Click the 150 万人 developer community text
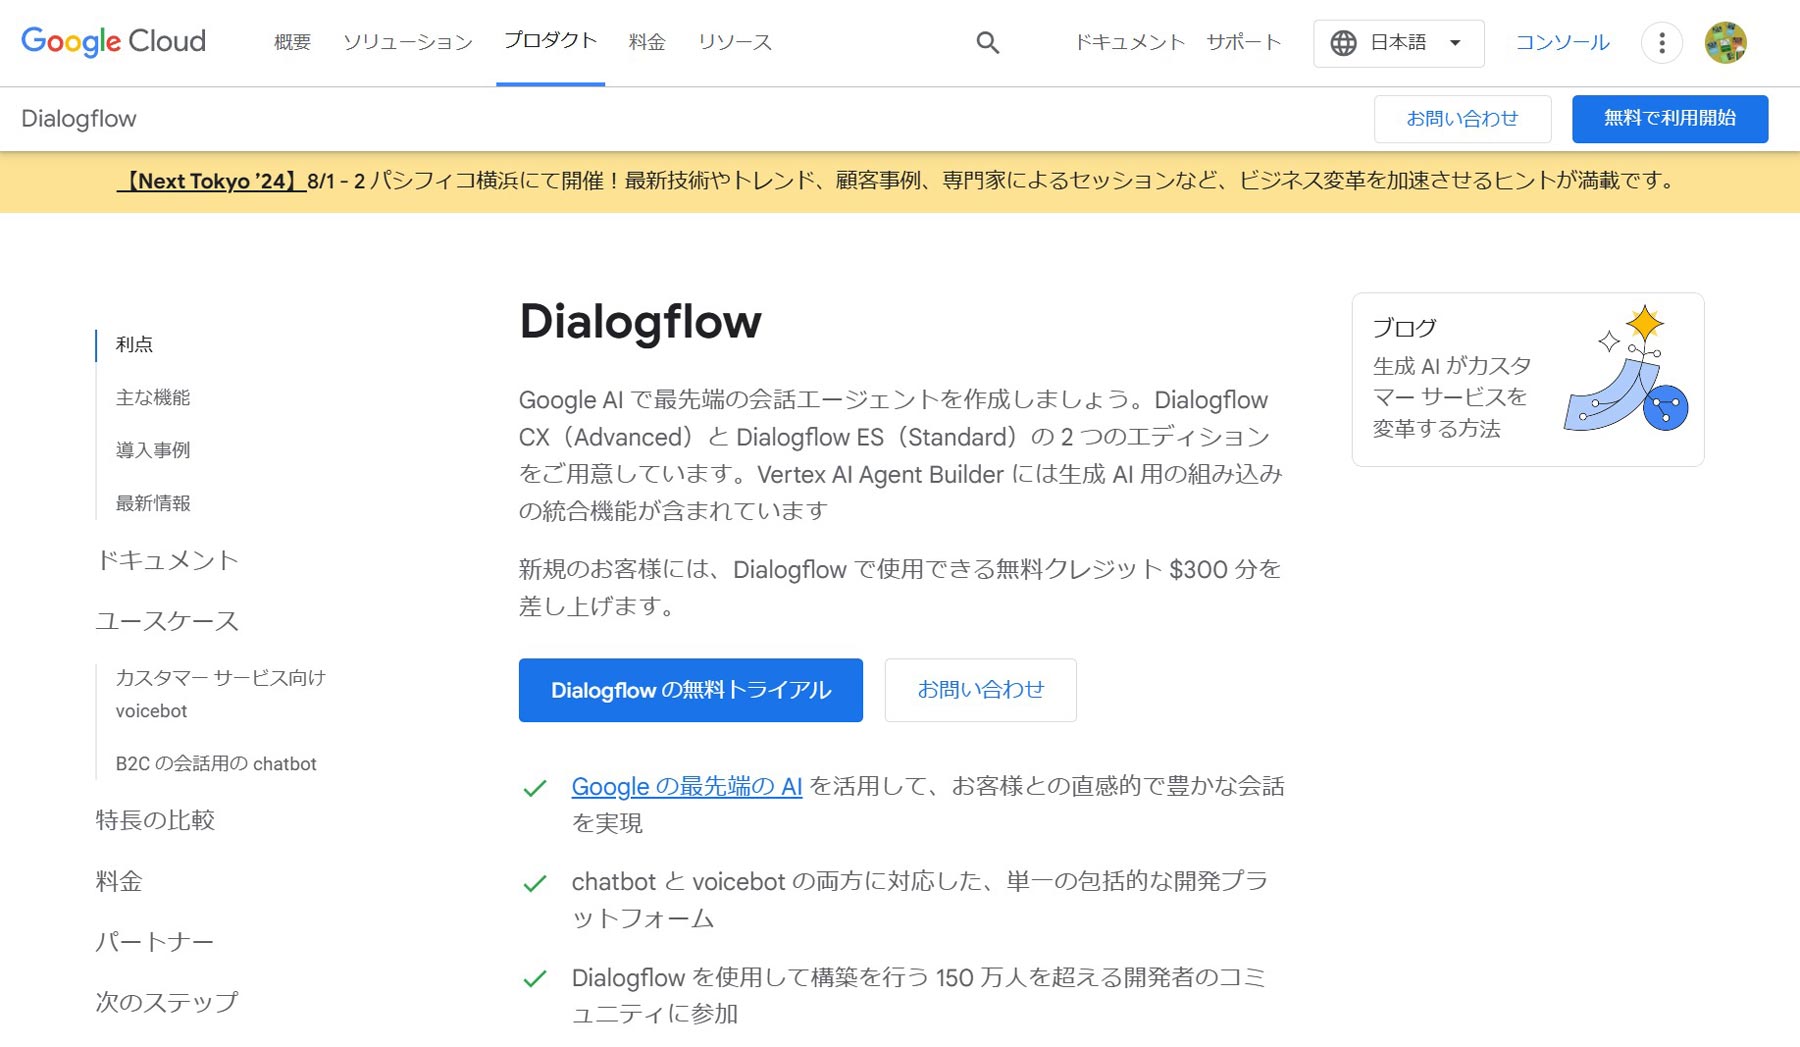This screenshot has height=1047, width=1800. coord(919,996)
